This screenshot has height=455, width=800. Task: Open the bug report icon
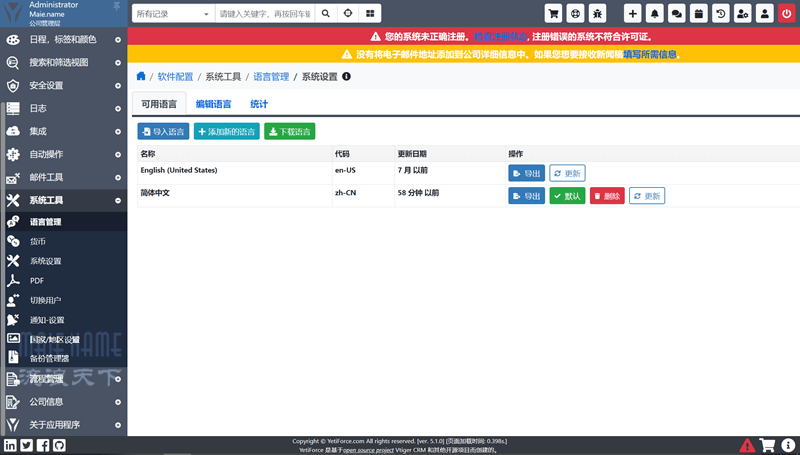[597, 14]
